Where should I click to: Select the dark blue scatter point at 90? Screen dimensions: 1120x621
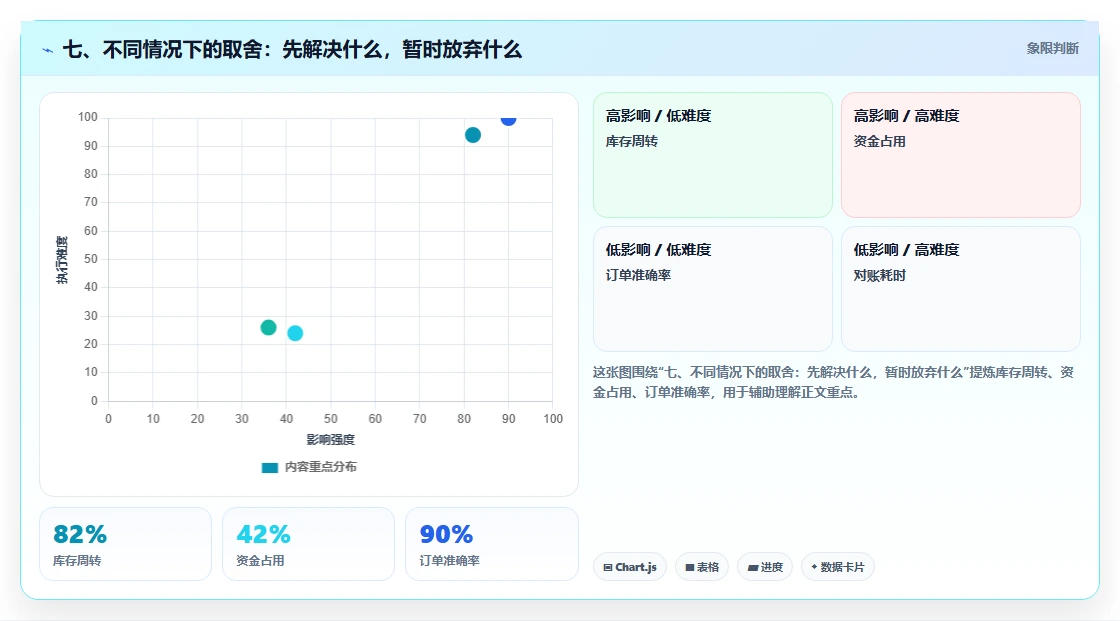coord(508,119)
